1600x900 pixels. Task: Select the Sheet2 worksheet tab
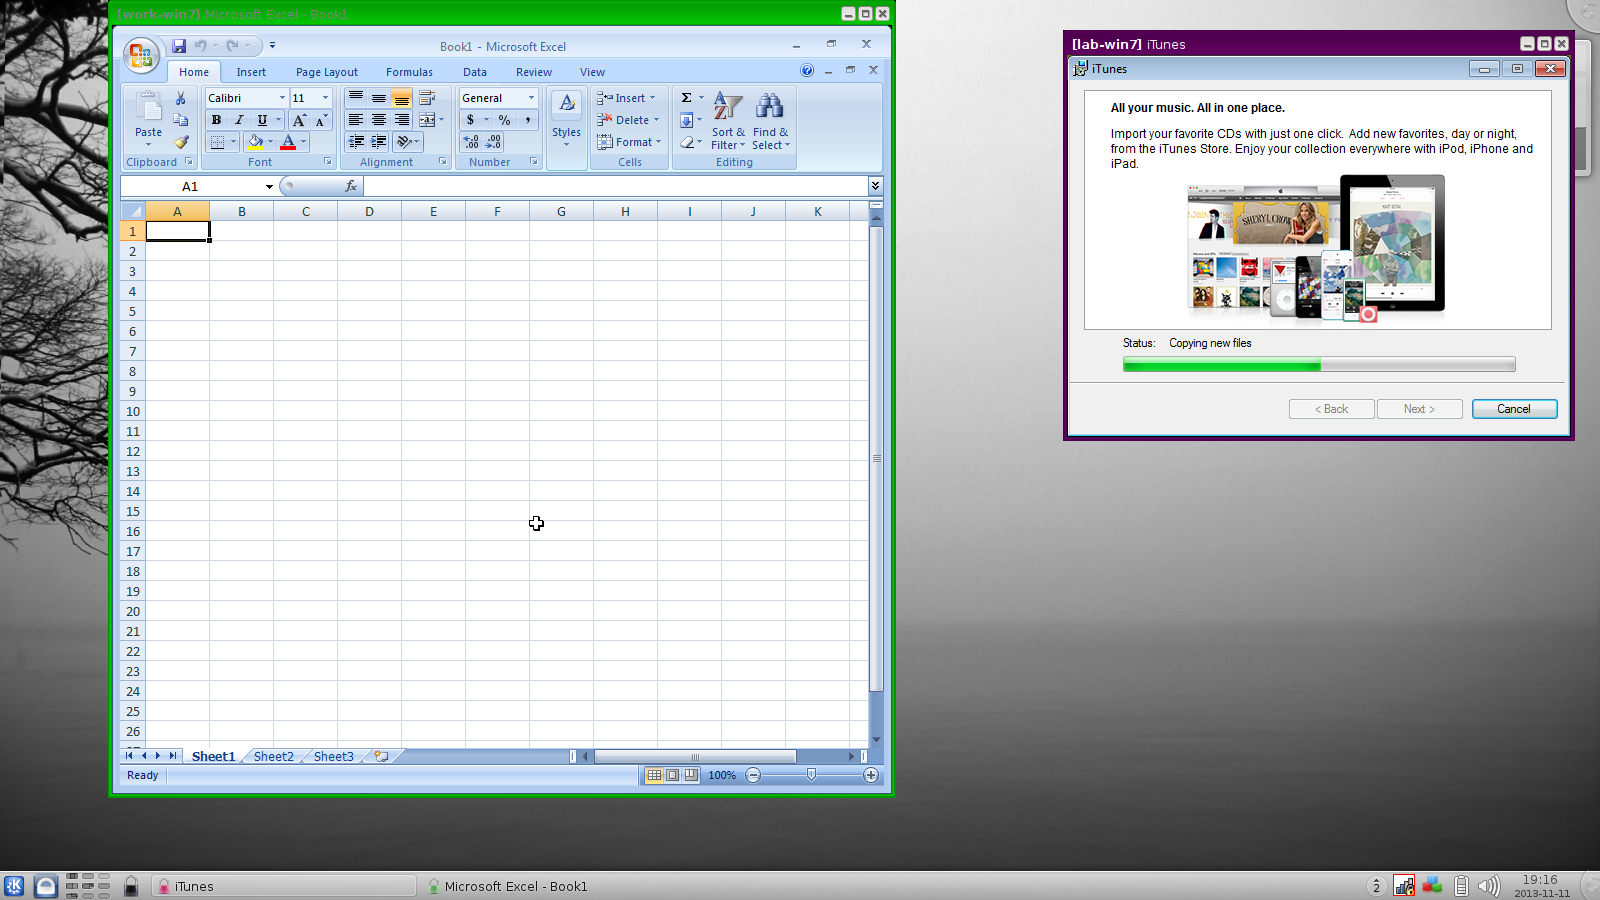pos(272,756)
